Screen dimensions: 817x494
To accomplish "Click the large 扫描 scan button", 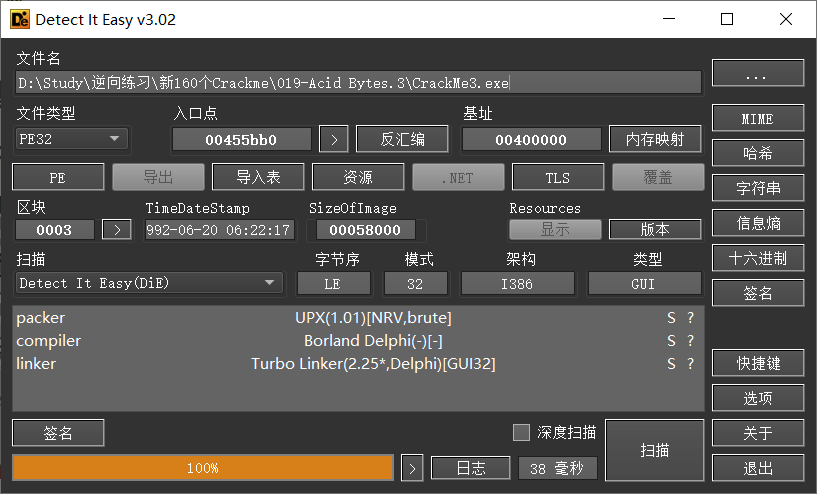I will tap(654, 450).
